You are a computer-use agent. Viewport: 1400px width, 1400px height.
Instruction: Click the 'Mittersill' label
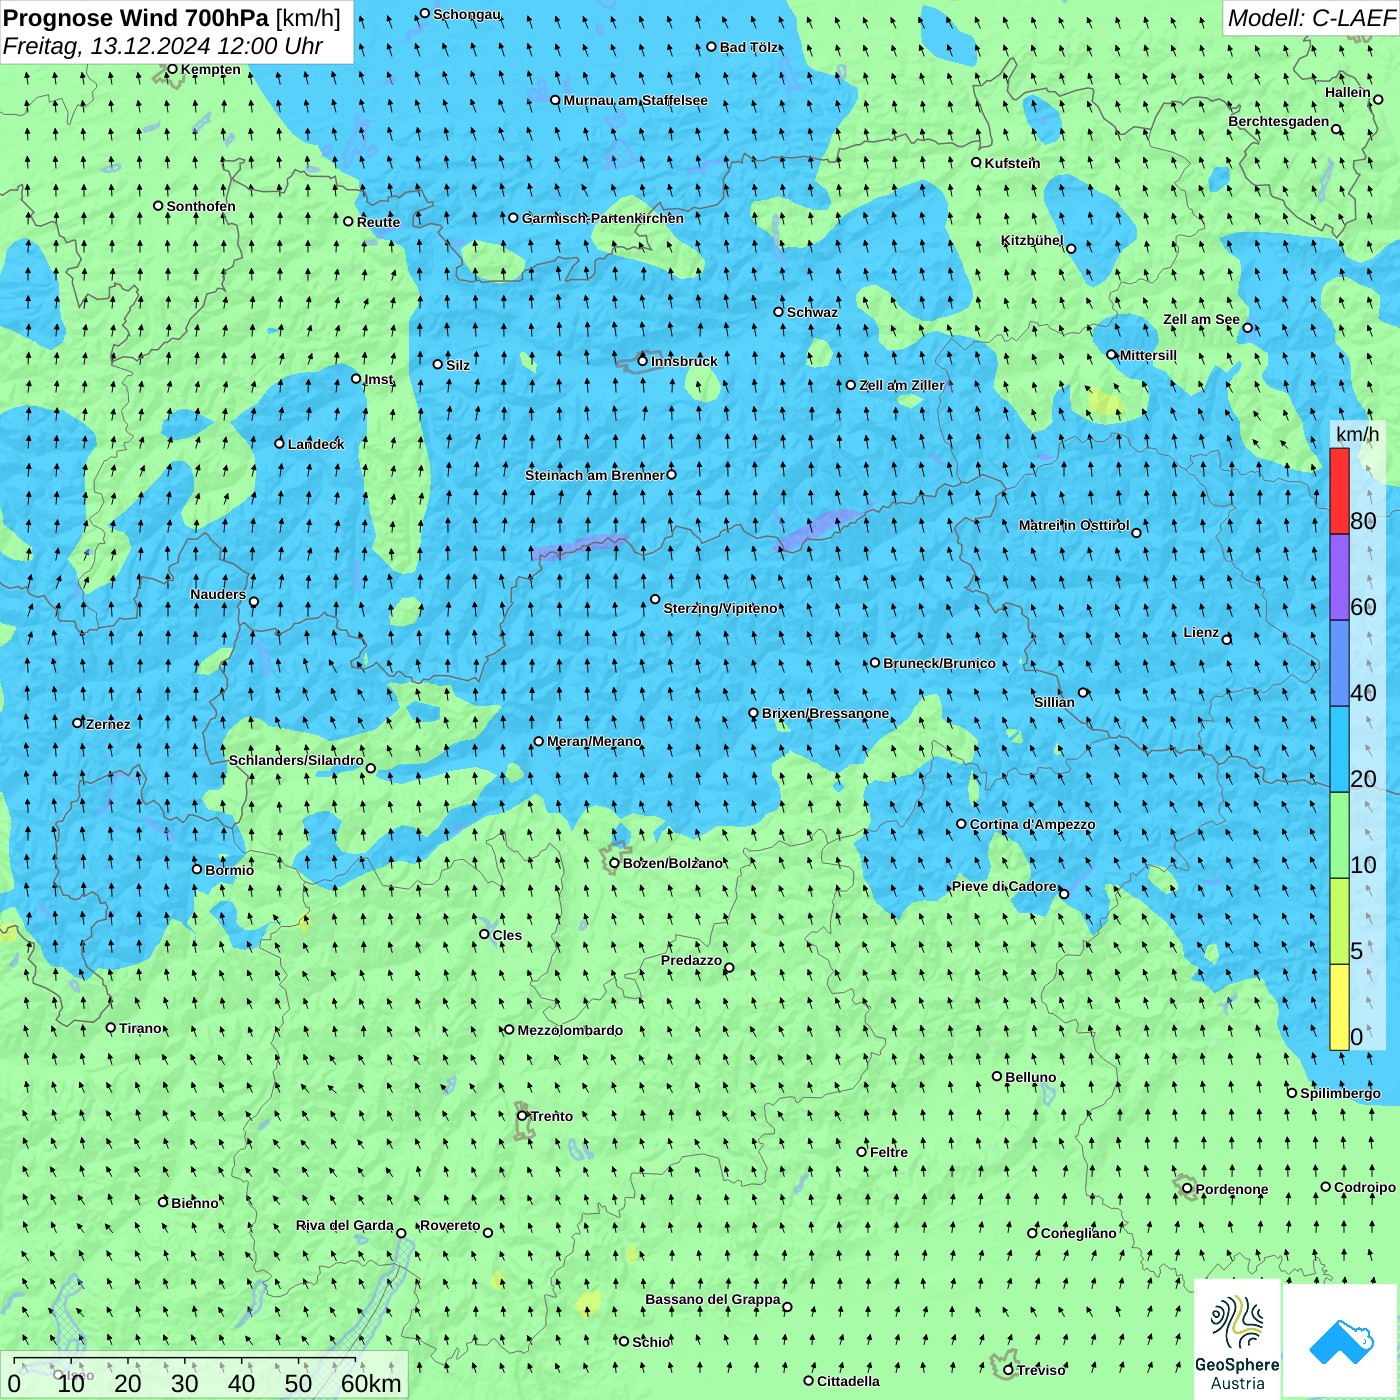(x=1148, y=355)
